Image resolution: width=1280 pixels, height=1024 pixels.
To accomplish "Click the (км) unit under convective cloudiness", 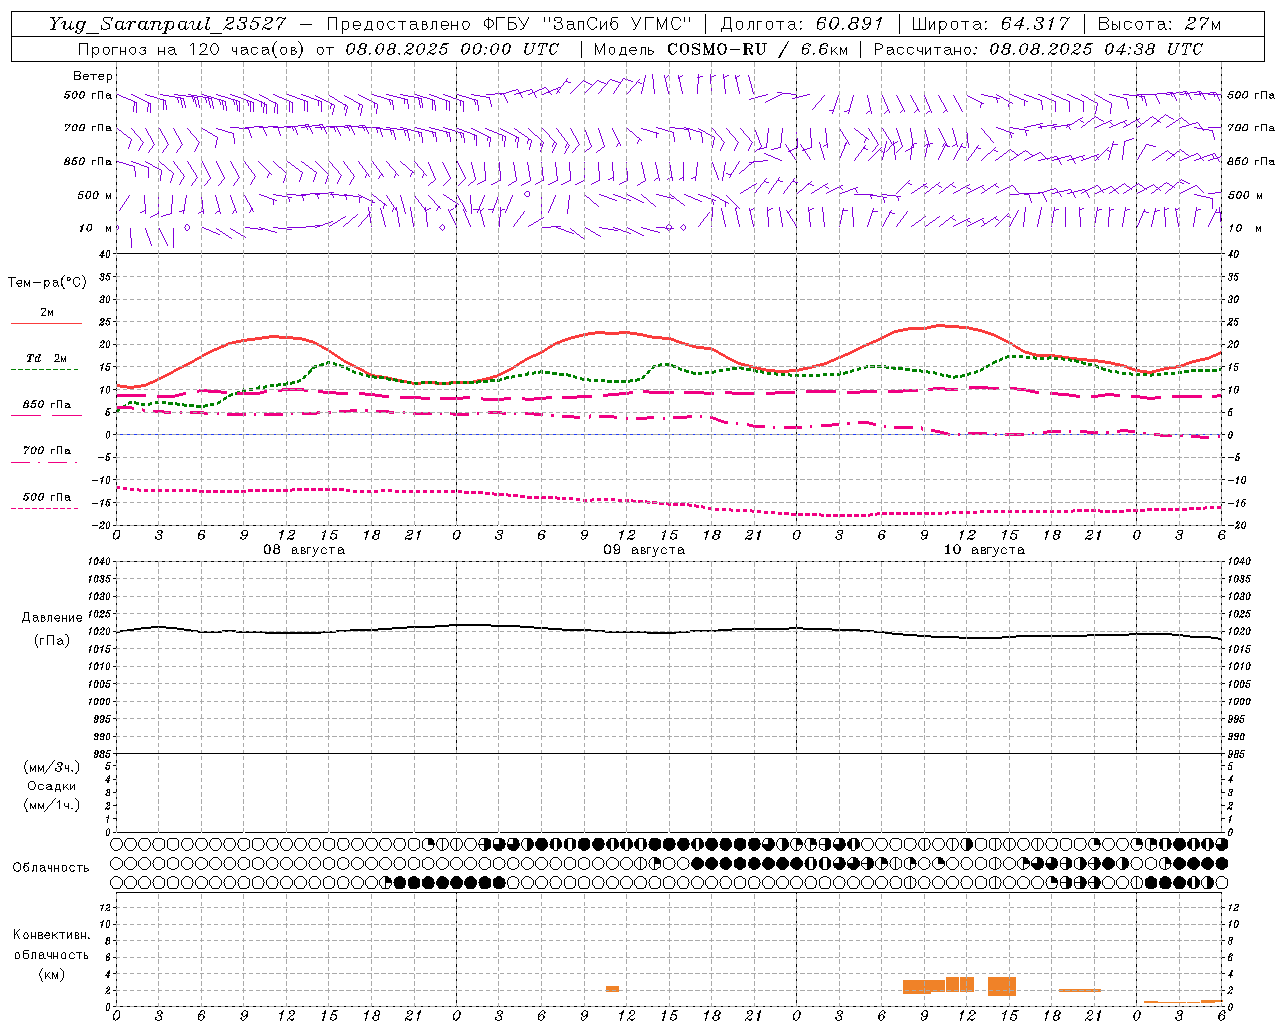I will (51, 974).
